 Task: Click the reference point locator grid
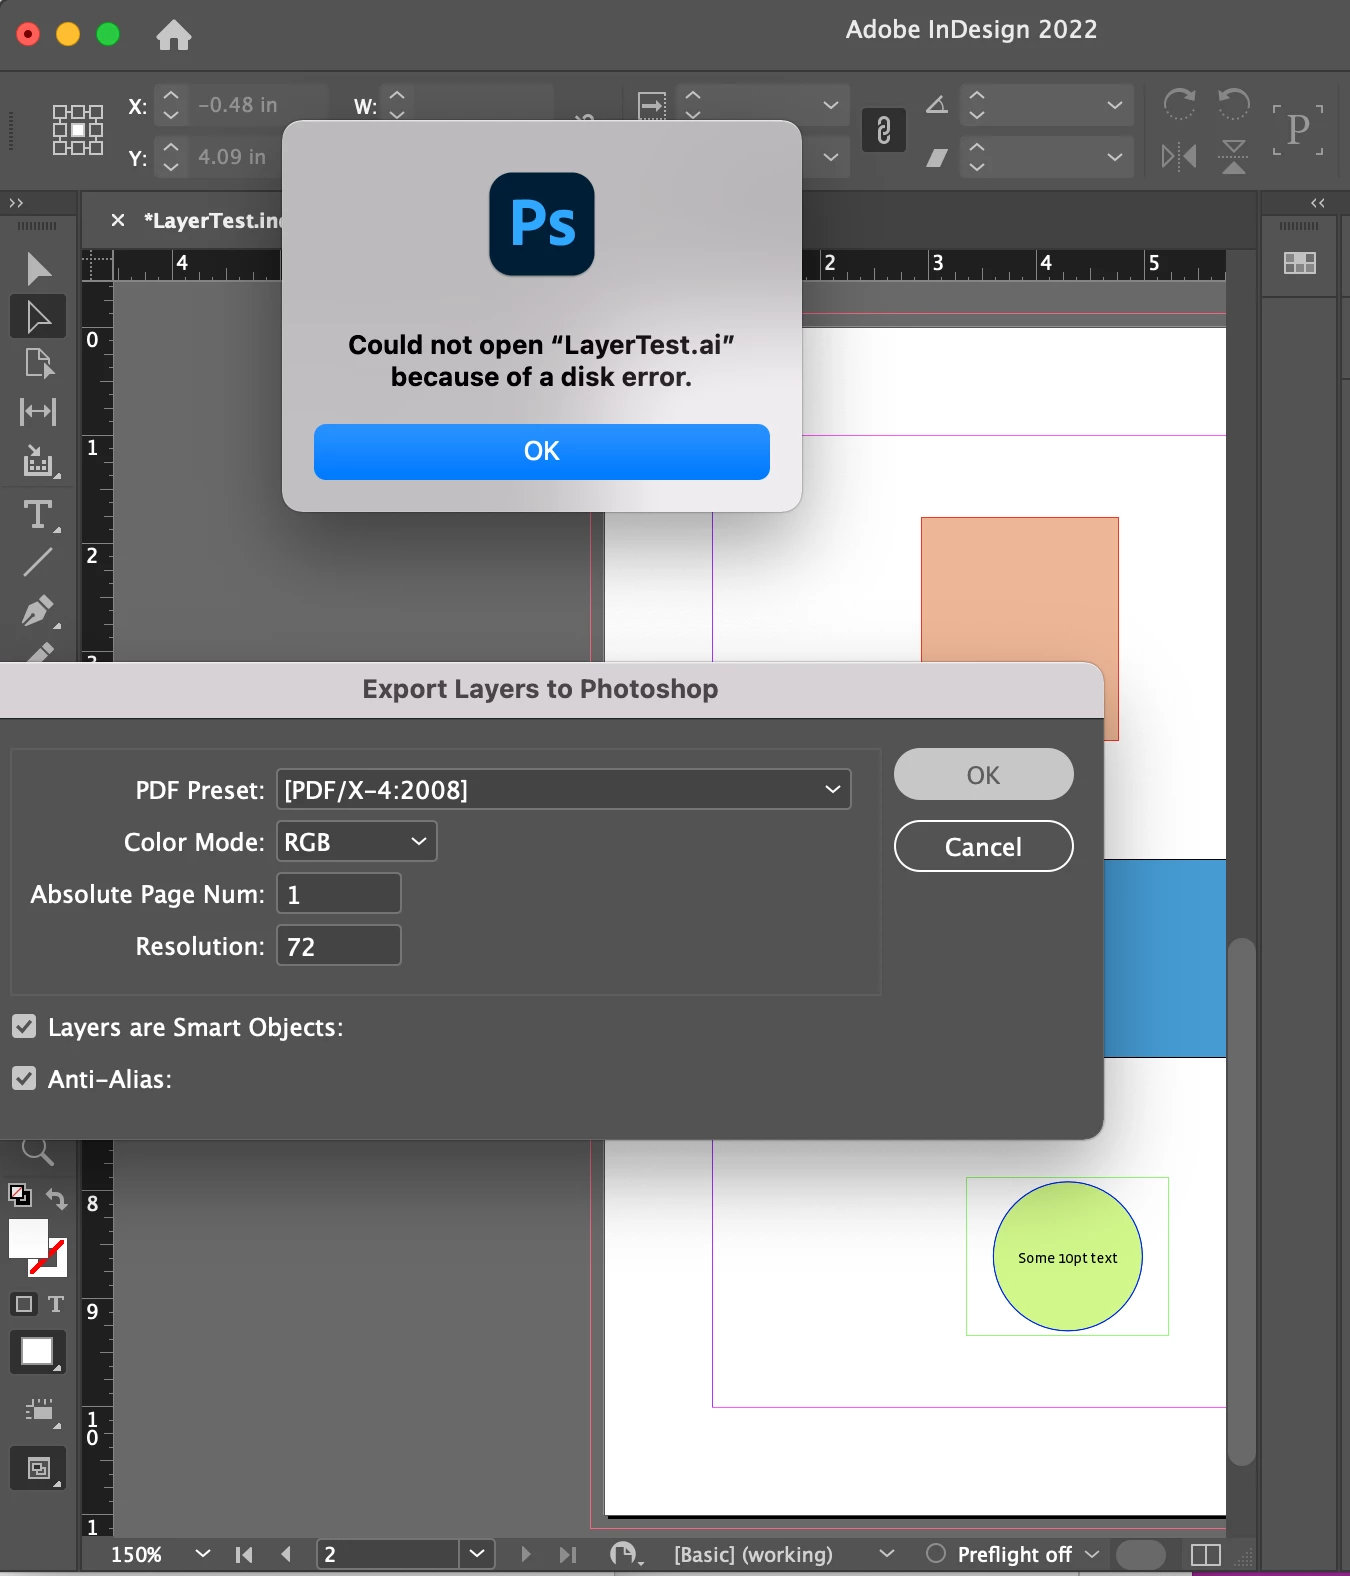[x=78, y=130]
